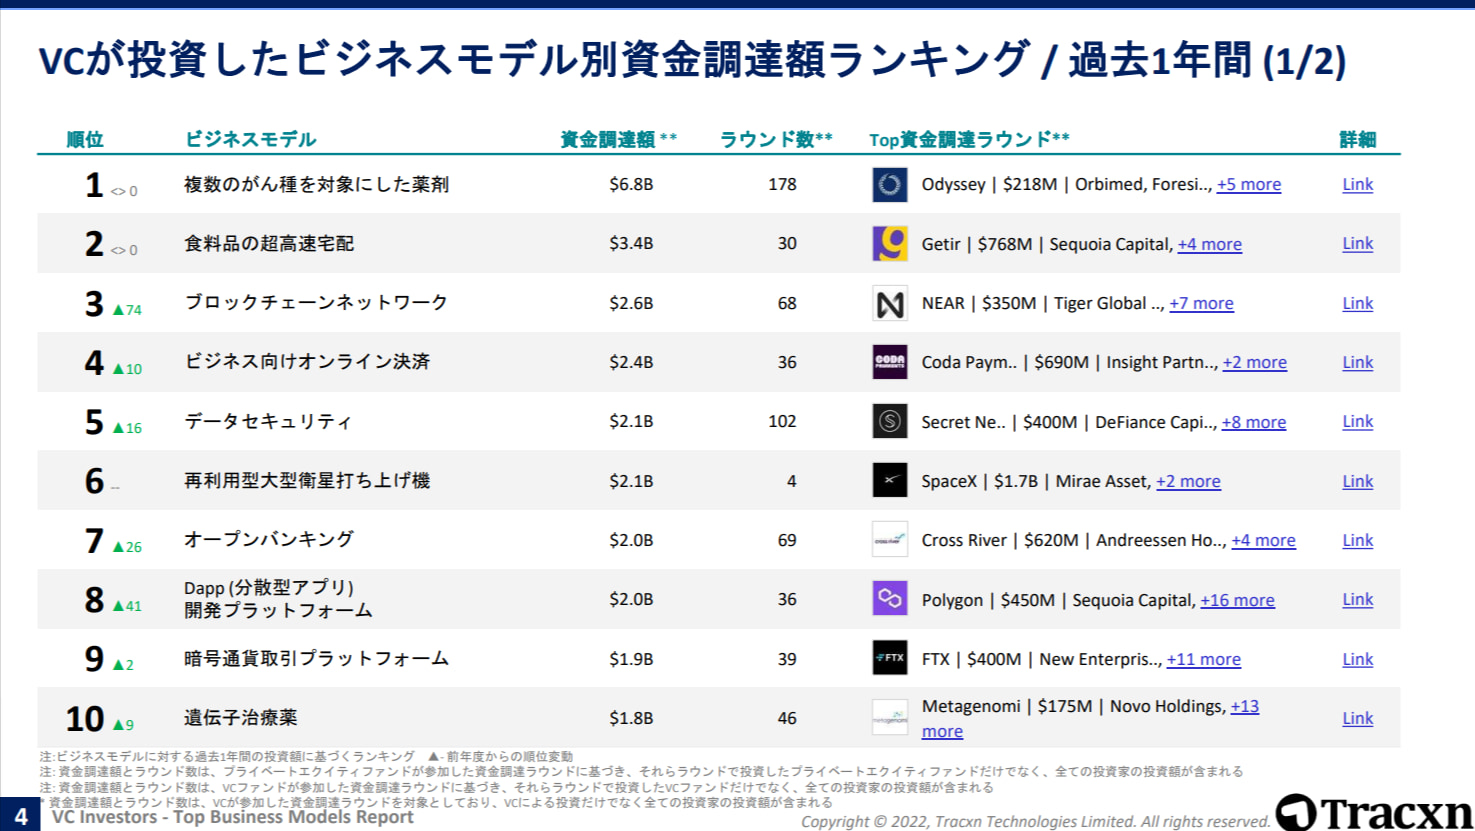Click the '$1.8B' funding amount

click(631, 719)
